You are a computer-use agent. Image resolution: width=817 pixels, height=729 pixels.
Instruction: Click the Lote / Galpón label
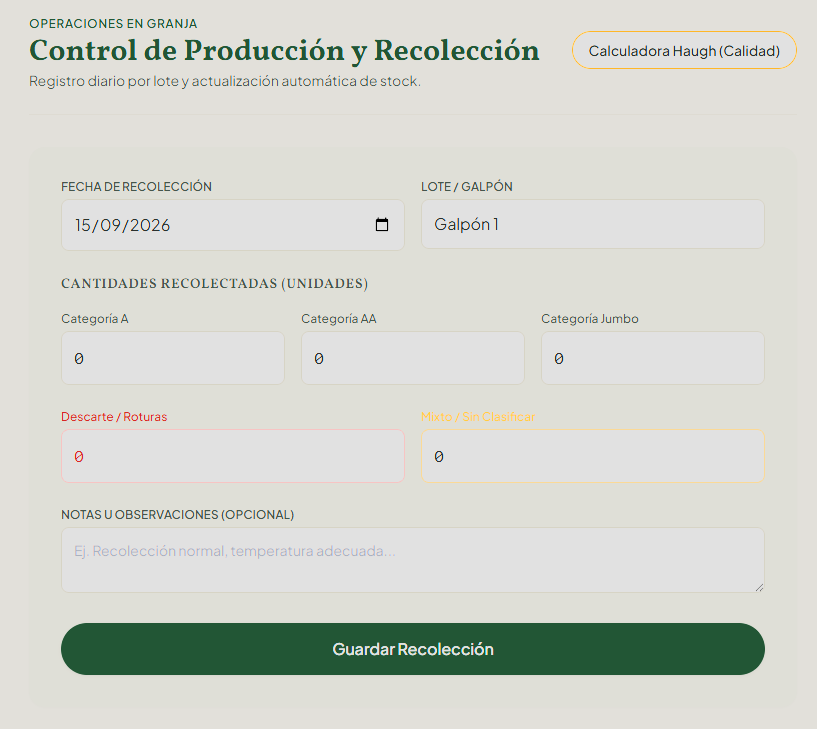tap(467, 187)
